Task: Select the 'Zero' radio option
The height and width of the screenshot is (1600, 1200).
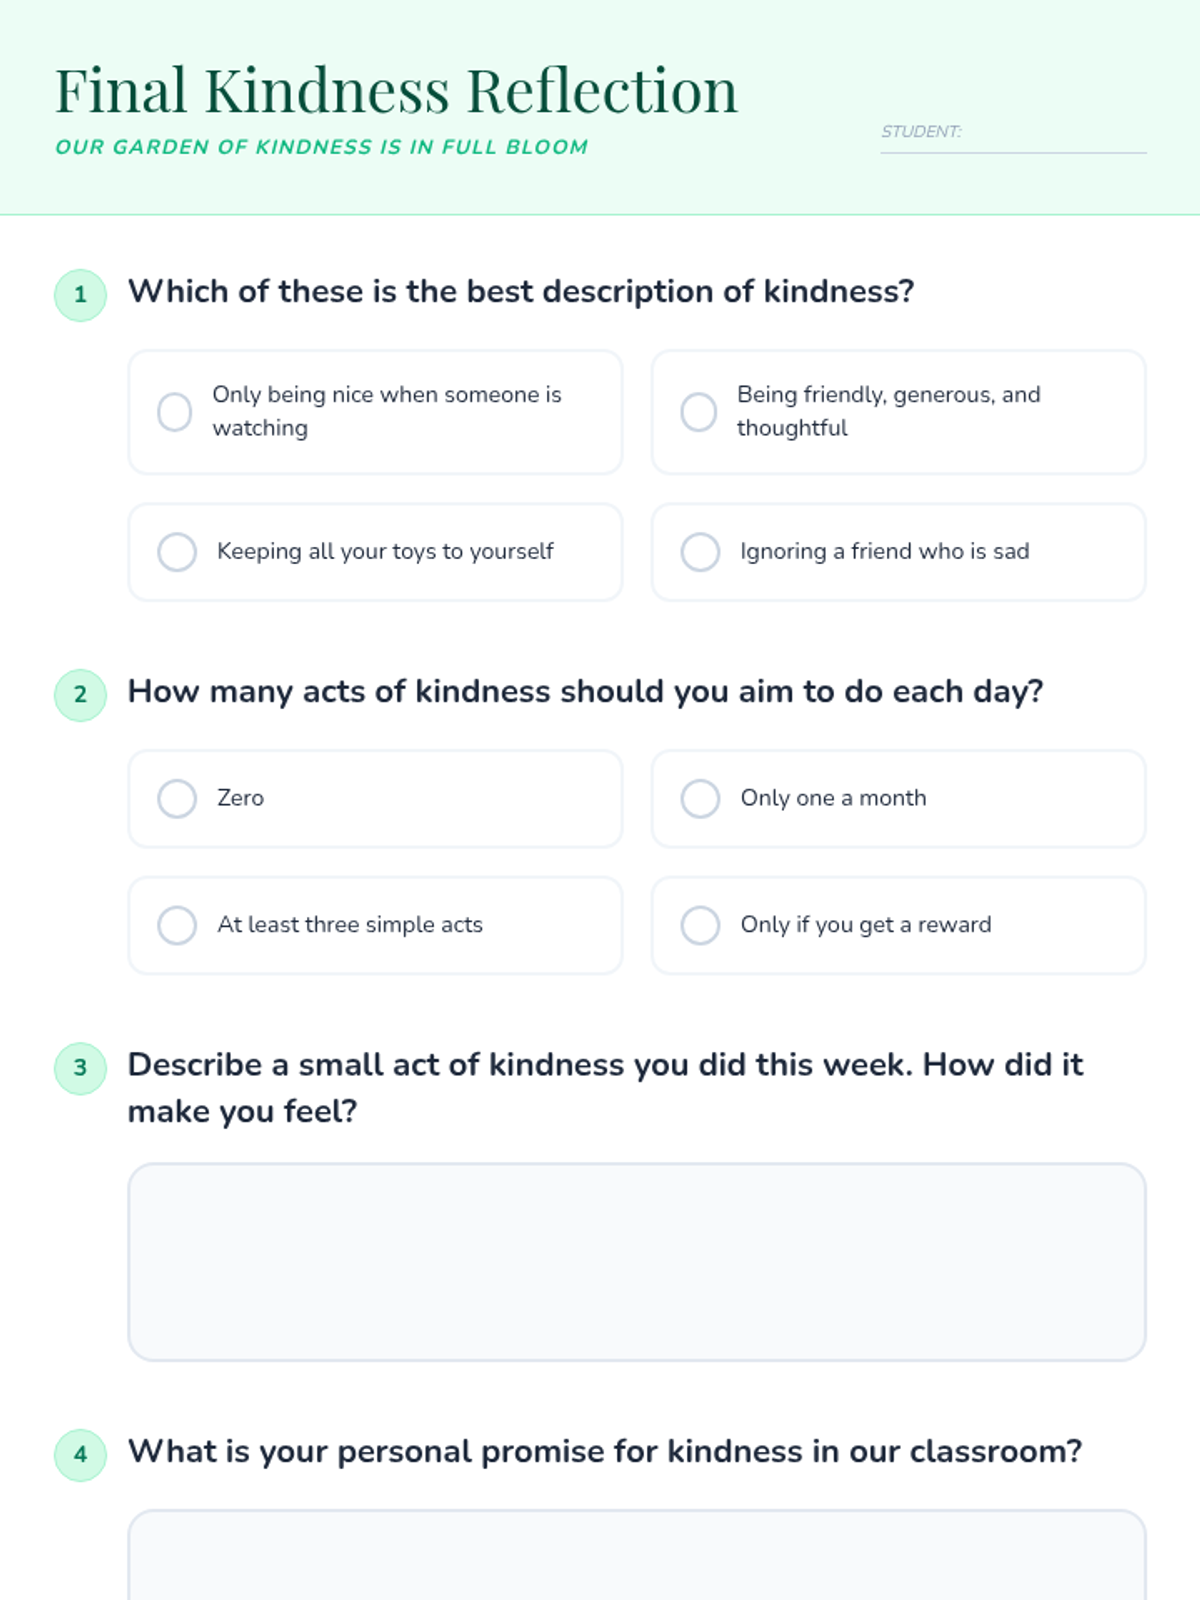Action: click(375, 799)
